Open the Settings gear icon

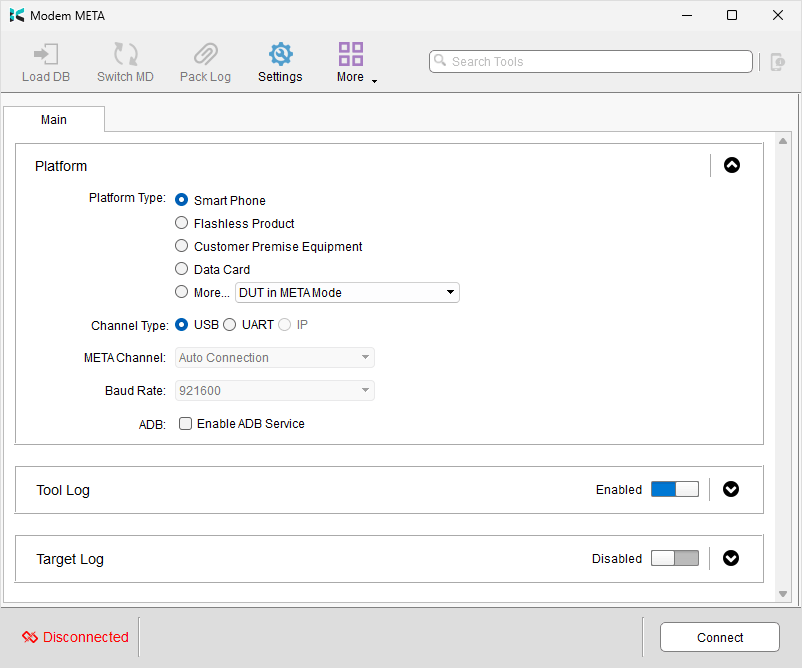[280, 54]
